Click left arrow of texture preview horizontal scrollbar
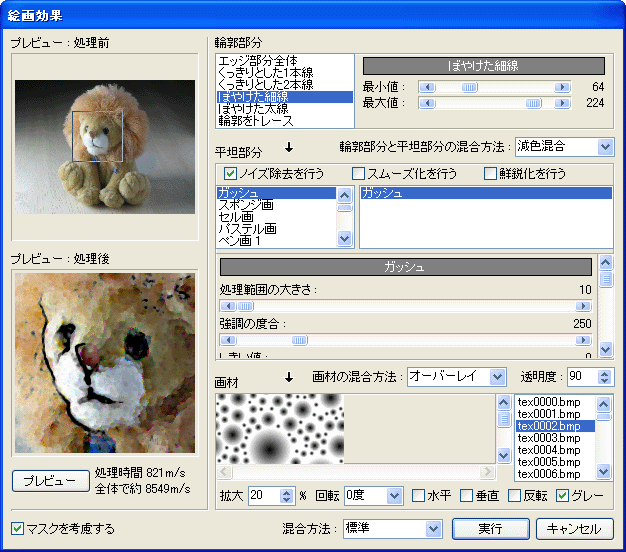 coord(224,472)
